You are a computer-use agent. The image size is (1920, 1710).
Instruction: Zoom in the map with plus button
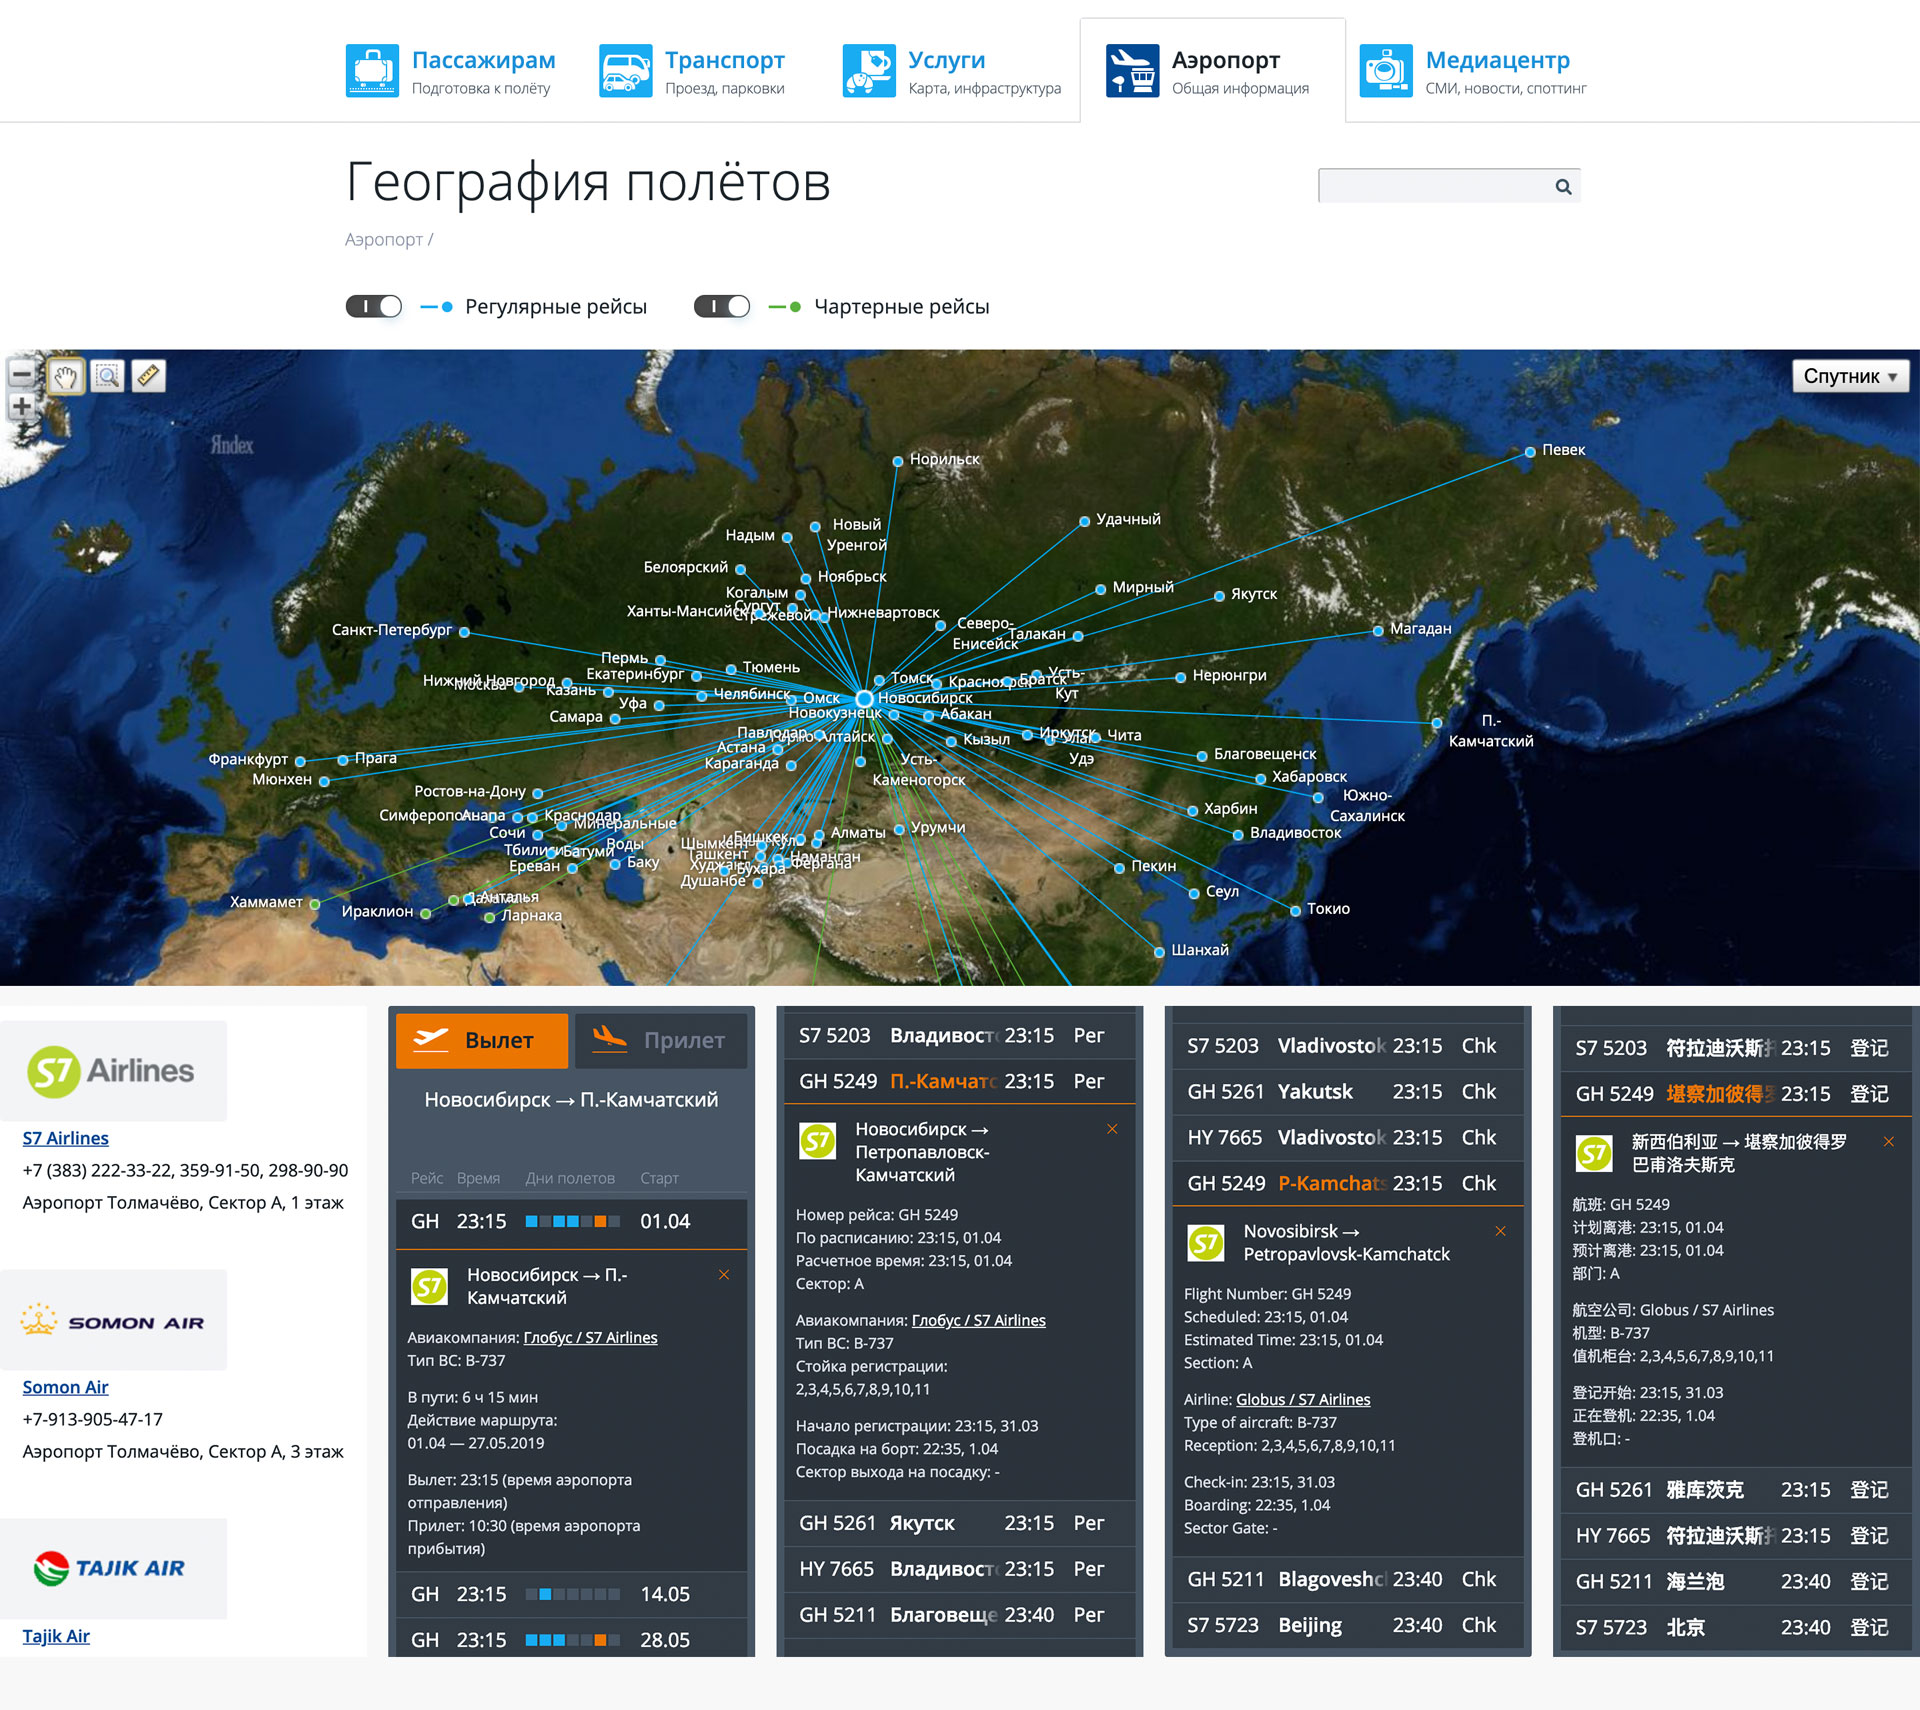(21, 407)
